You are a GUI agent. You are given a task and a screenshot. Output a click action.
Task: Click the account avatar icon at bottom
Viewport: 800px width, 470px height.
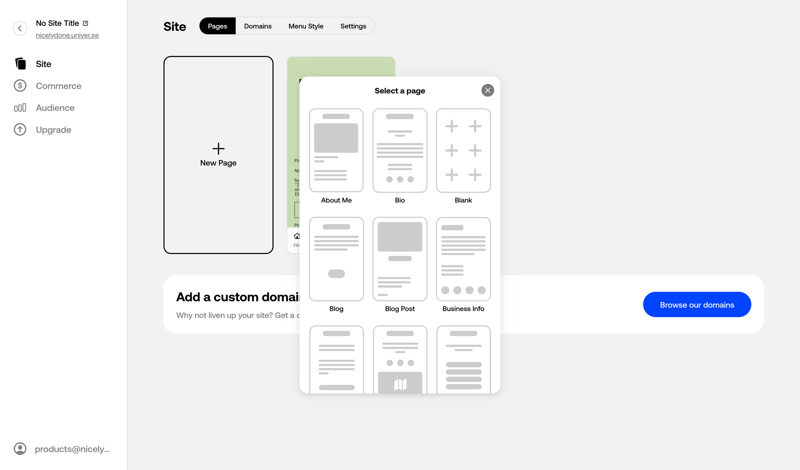[x=20, y=449]
